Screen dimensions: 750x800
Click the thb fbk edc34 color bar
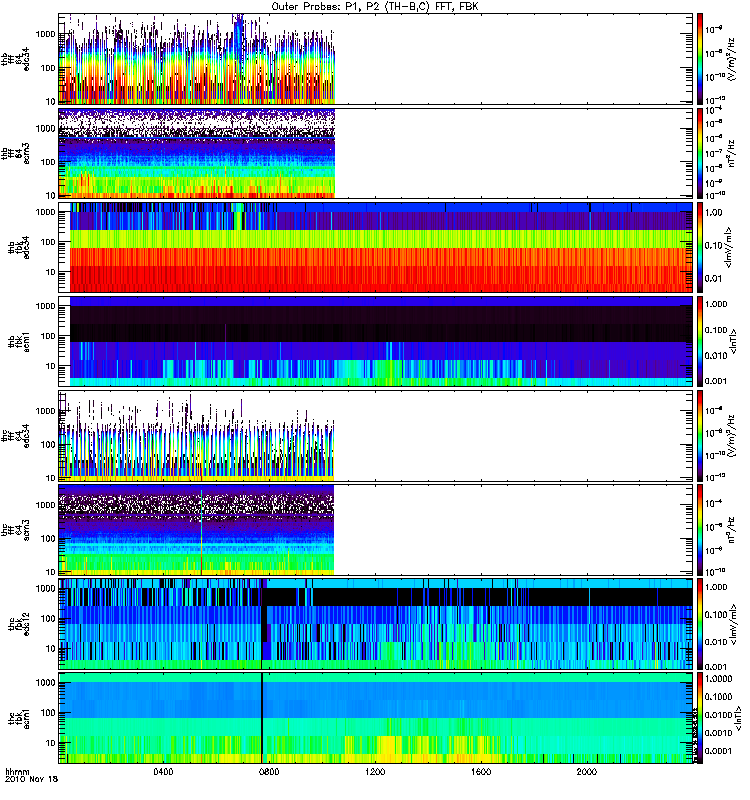[700, 247]
